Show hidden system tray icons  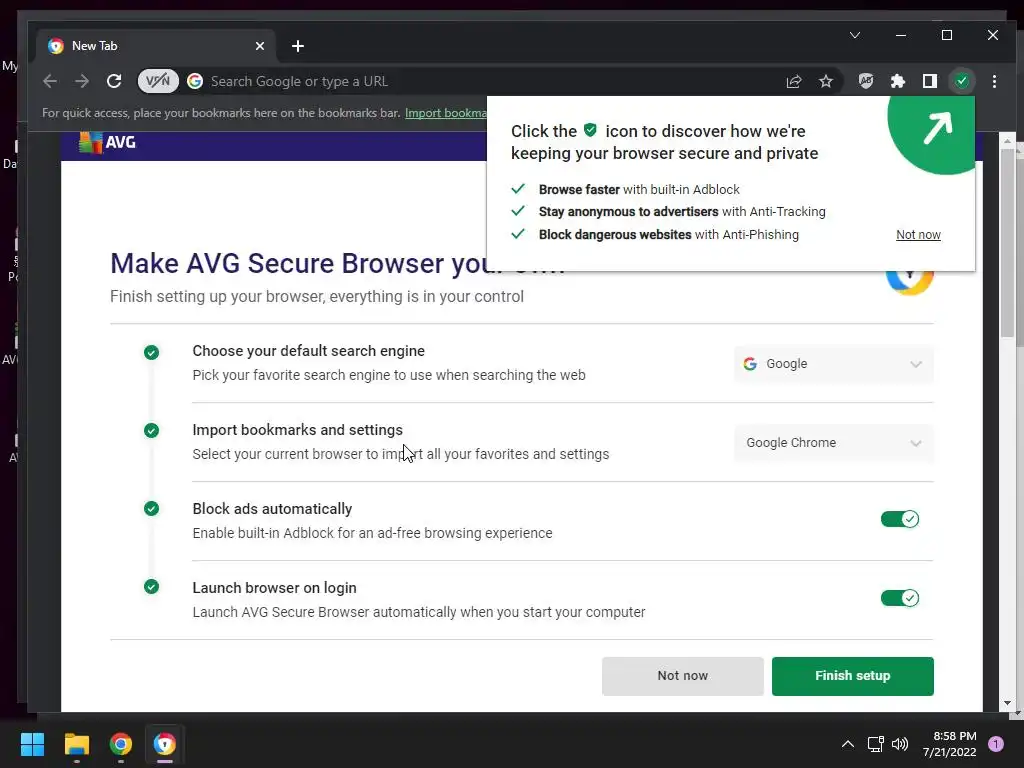pyautogui.click(x=848, y=744)
